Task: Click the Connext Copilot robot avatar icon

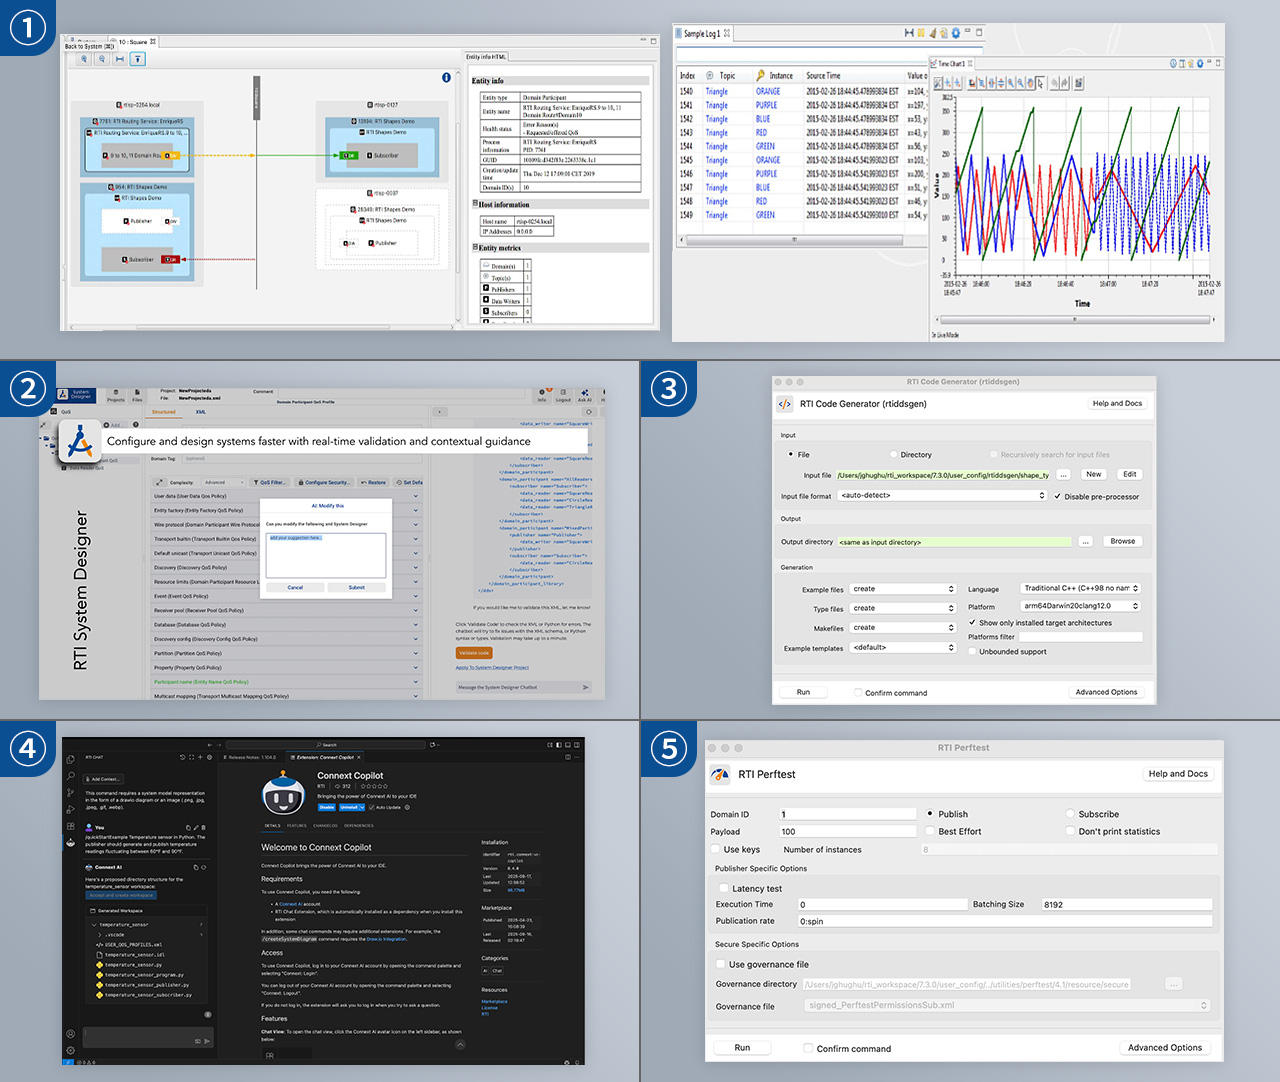Action: pyautogui.click(x=283, y=795)
